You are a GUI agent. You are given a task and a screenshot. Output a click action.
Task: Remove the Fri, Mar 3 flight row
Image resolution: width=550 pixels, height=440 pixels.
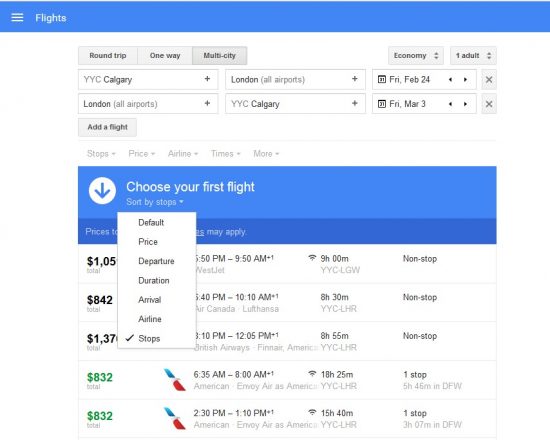(489, 104)
